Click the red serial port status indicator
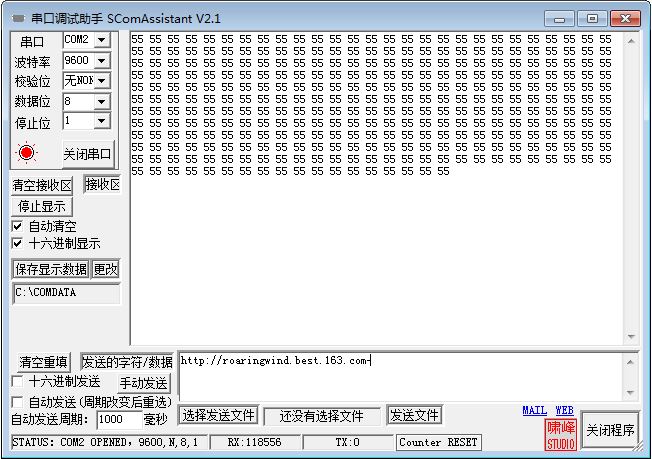 (x=27, y=153)
